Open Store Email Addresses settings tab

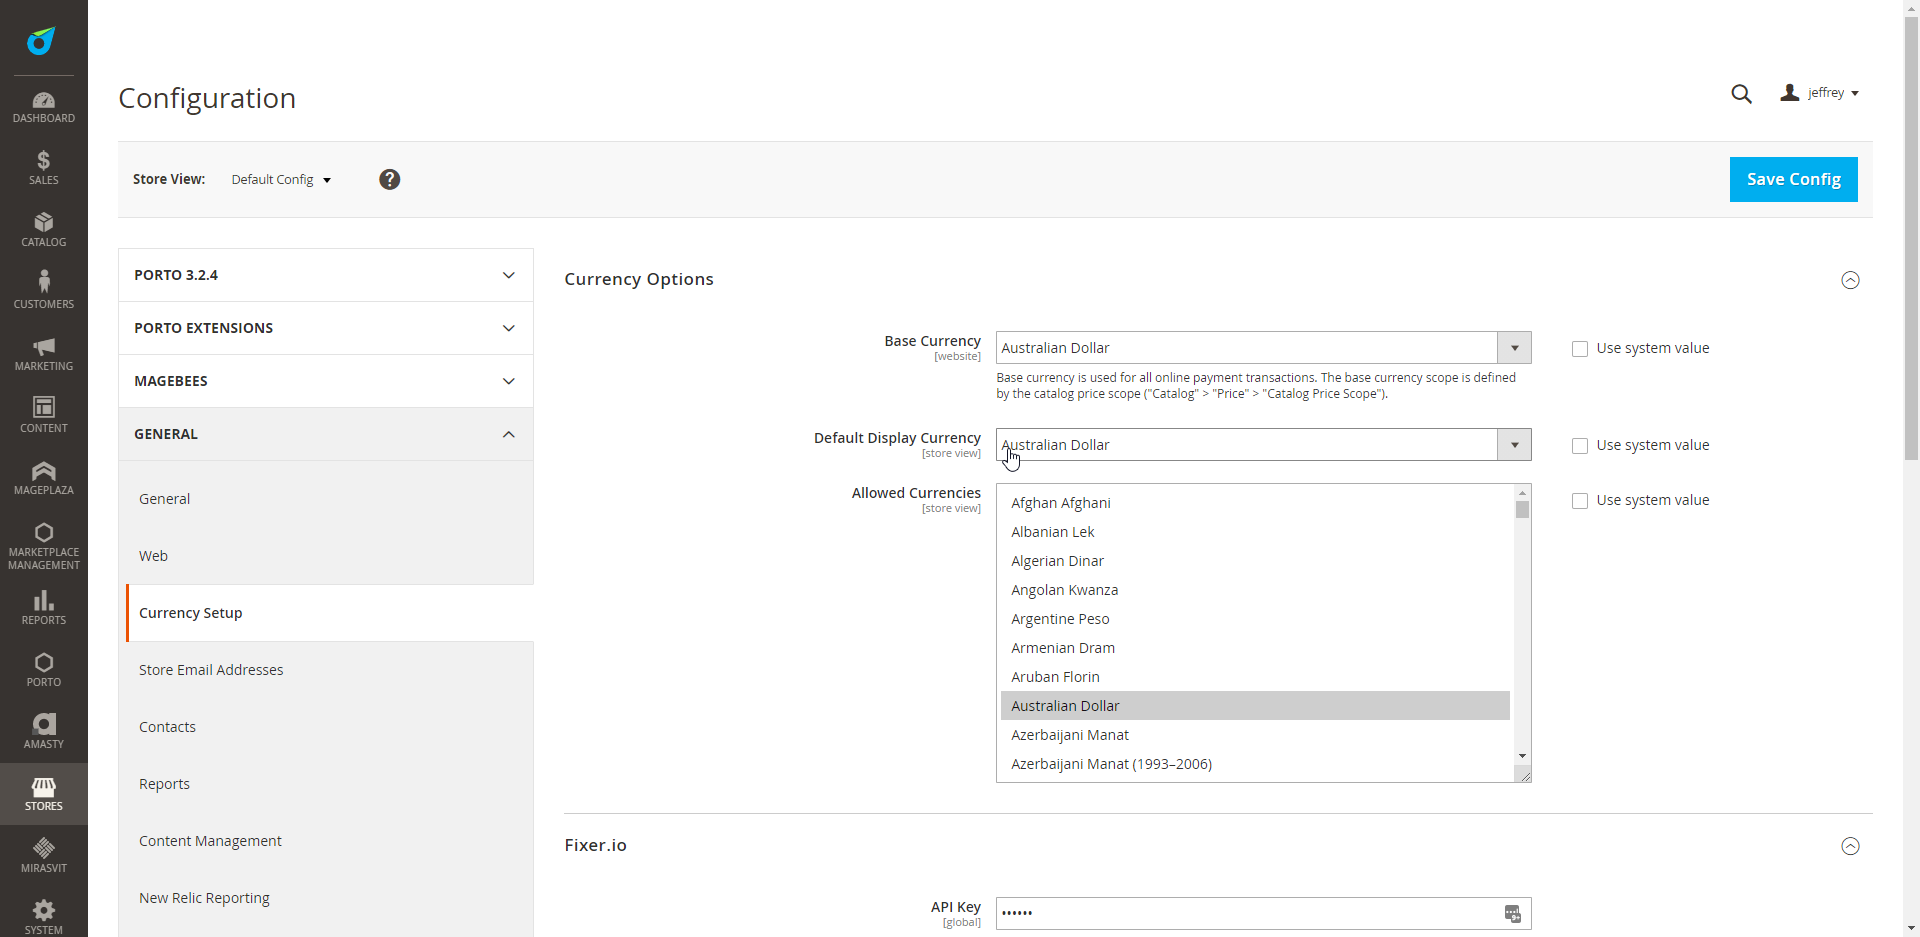[211, 670]
